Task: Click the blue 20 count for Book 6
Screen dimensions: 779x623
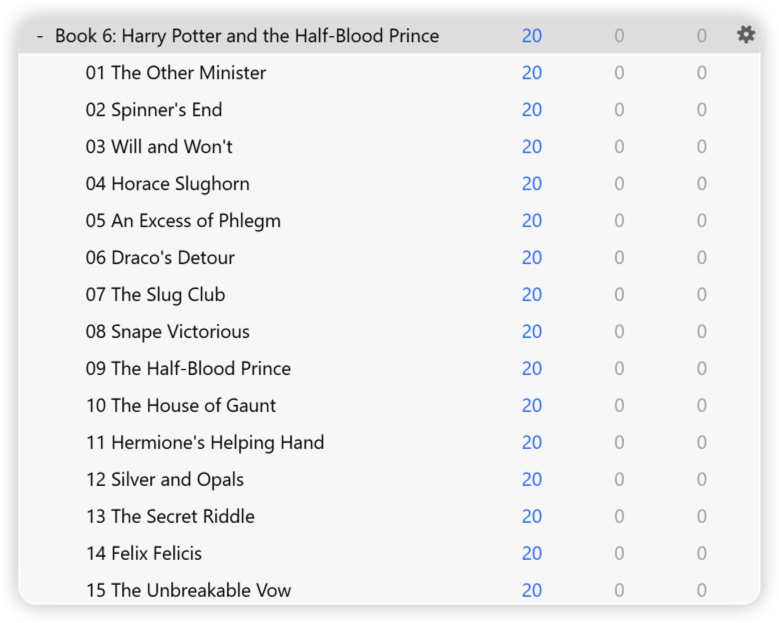Action: (532, 36)
